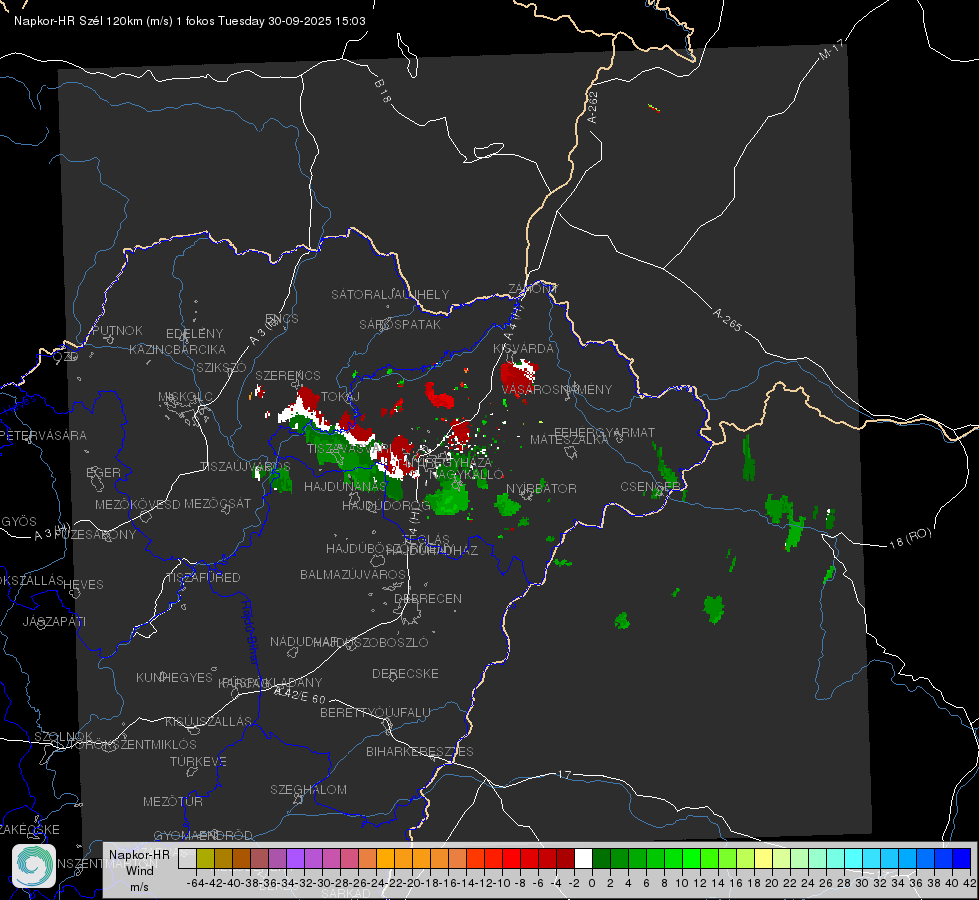Click the city label 'PÉTERVÁSÁRA'

tap(43, 435)
